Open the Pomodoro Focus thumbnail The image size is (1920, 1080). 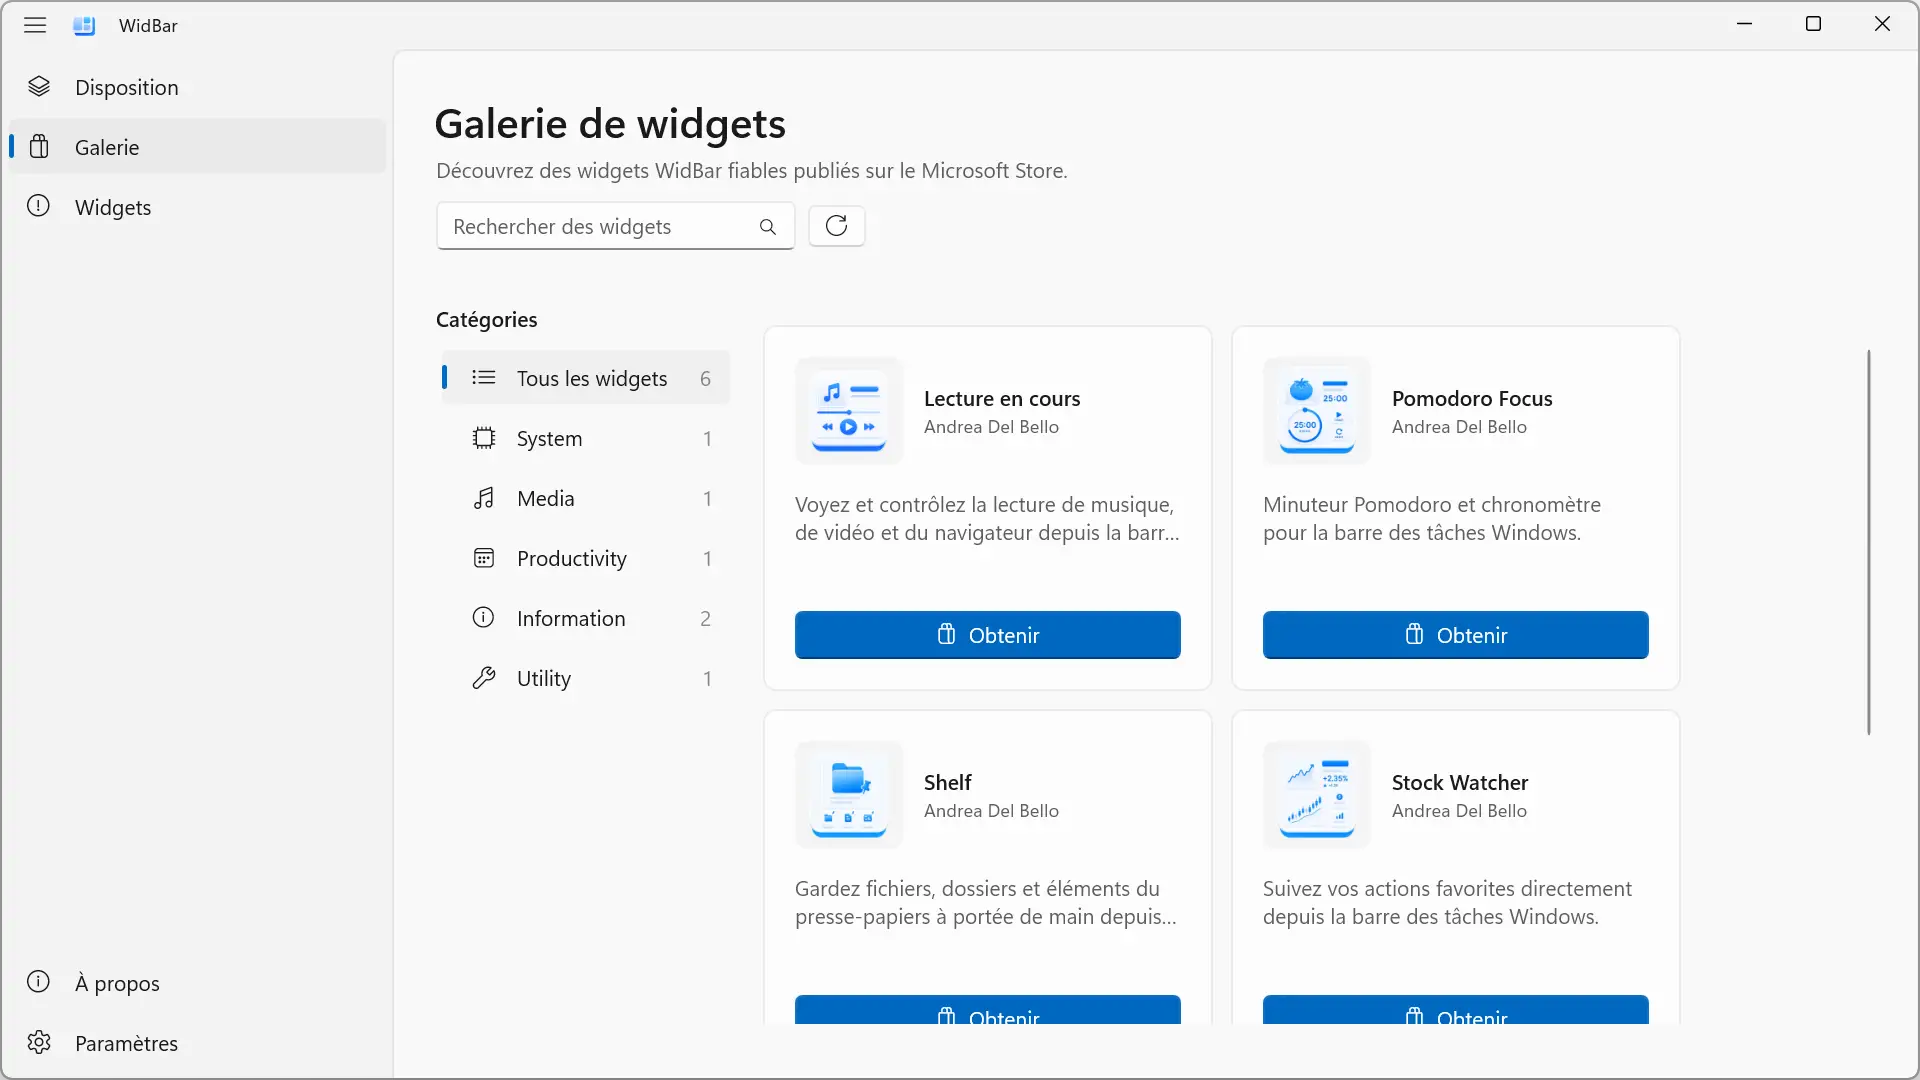pyautogui.click(x=1317, y=411)
